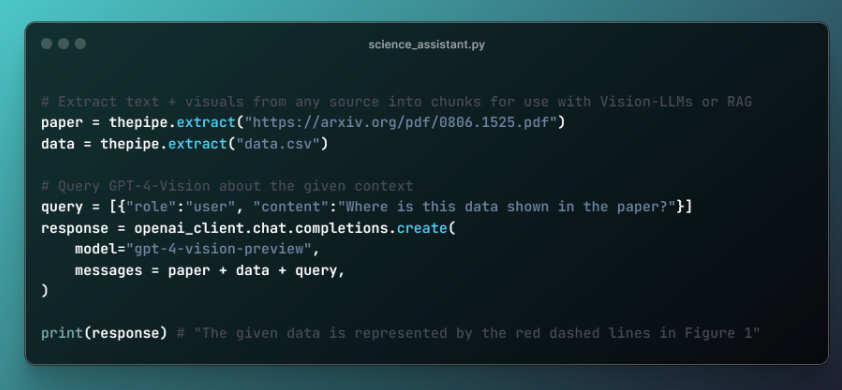Click the word create in completions.create
842x390 pixels.
(422, 228)
